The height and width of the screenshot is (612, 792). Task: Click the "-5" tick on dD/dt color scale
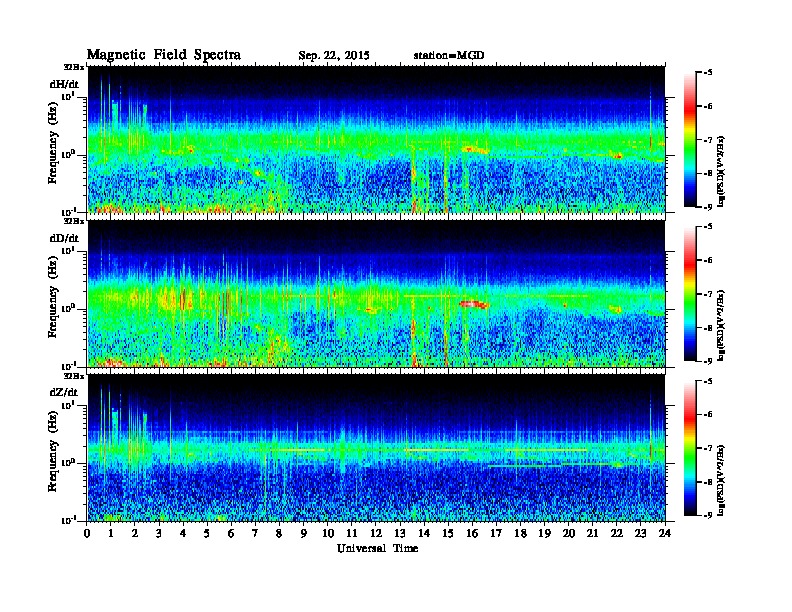click(708, 227)
